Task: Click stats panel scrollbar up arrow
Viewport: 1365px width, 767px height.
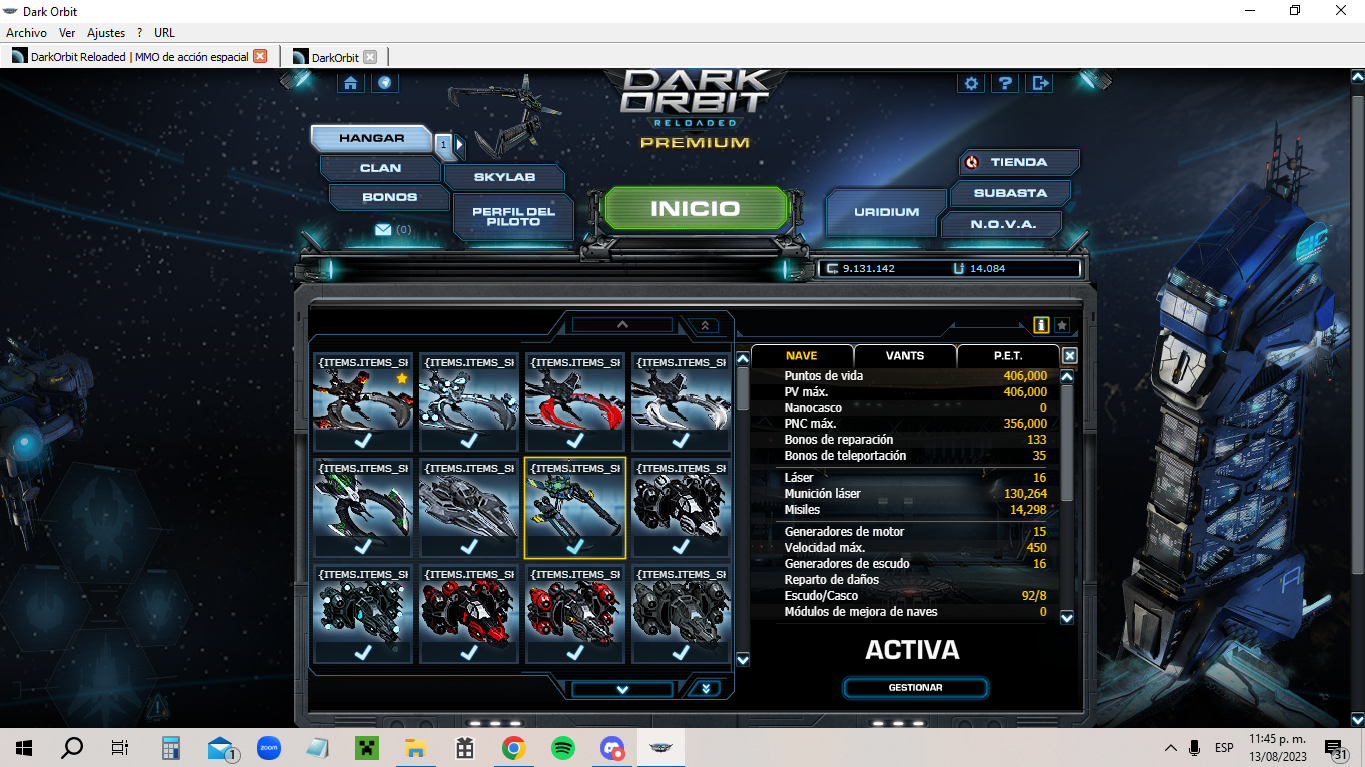Action: pos(1067,377)
